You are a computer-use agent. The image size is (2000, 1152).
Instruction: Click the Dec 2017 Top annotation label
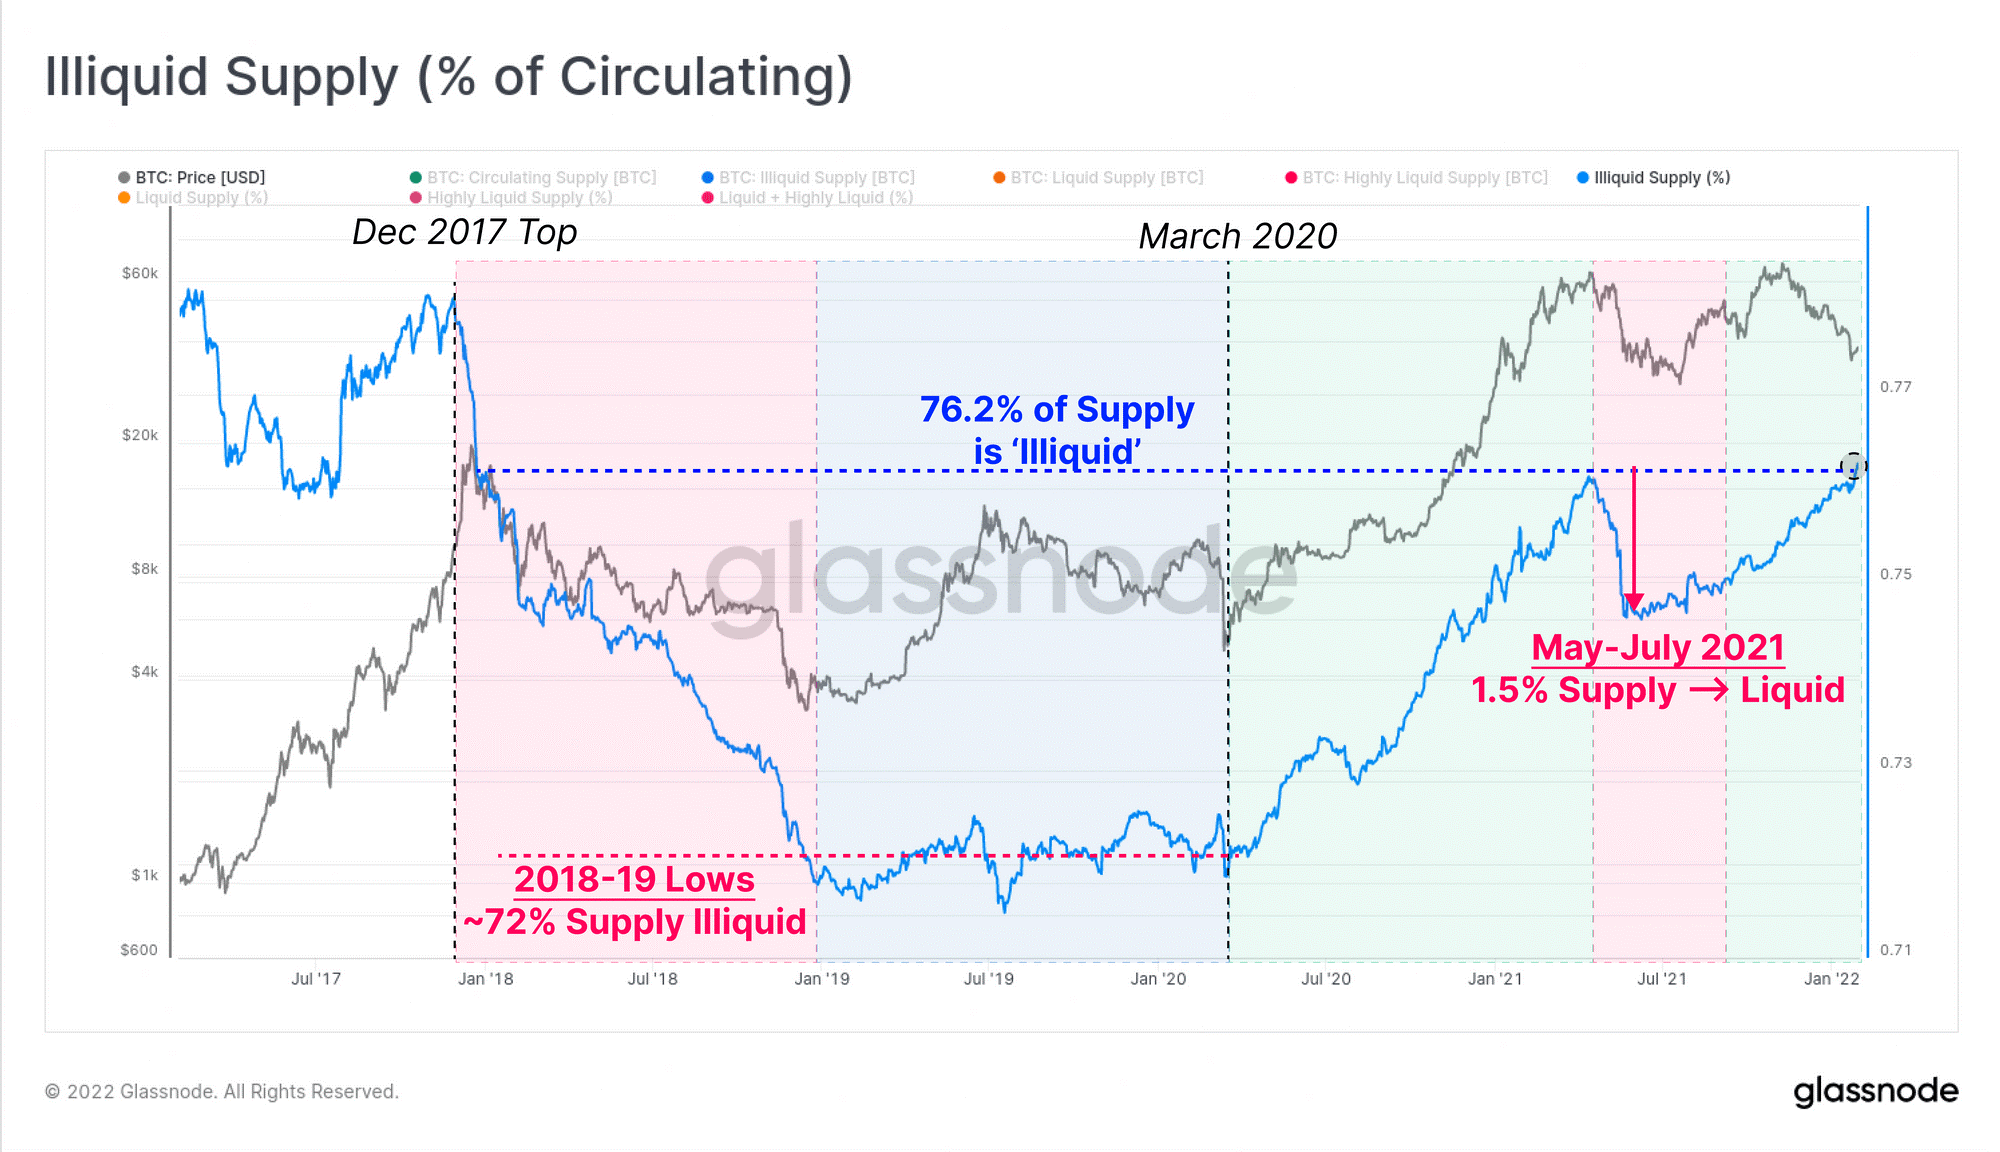[x=464, y=232]
